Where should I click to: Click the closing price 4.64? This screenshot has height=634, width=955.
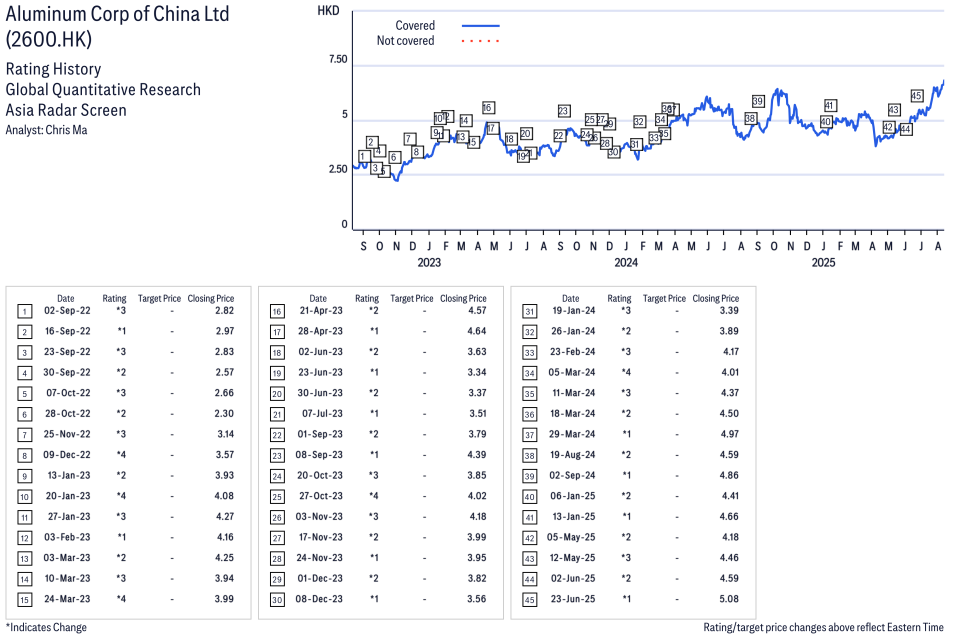[477, 331]
